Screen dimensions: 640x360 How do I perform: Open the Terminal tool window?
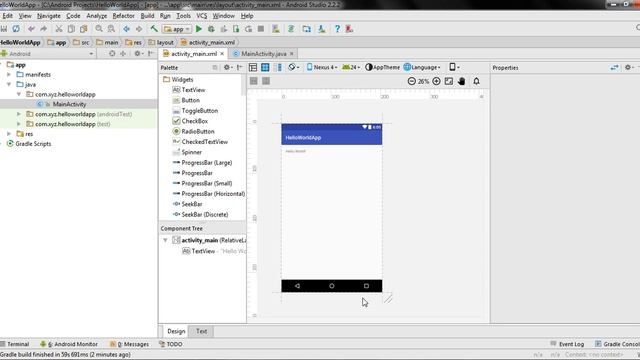coord(15,344)
